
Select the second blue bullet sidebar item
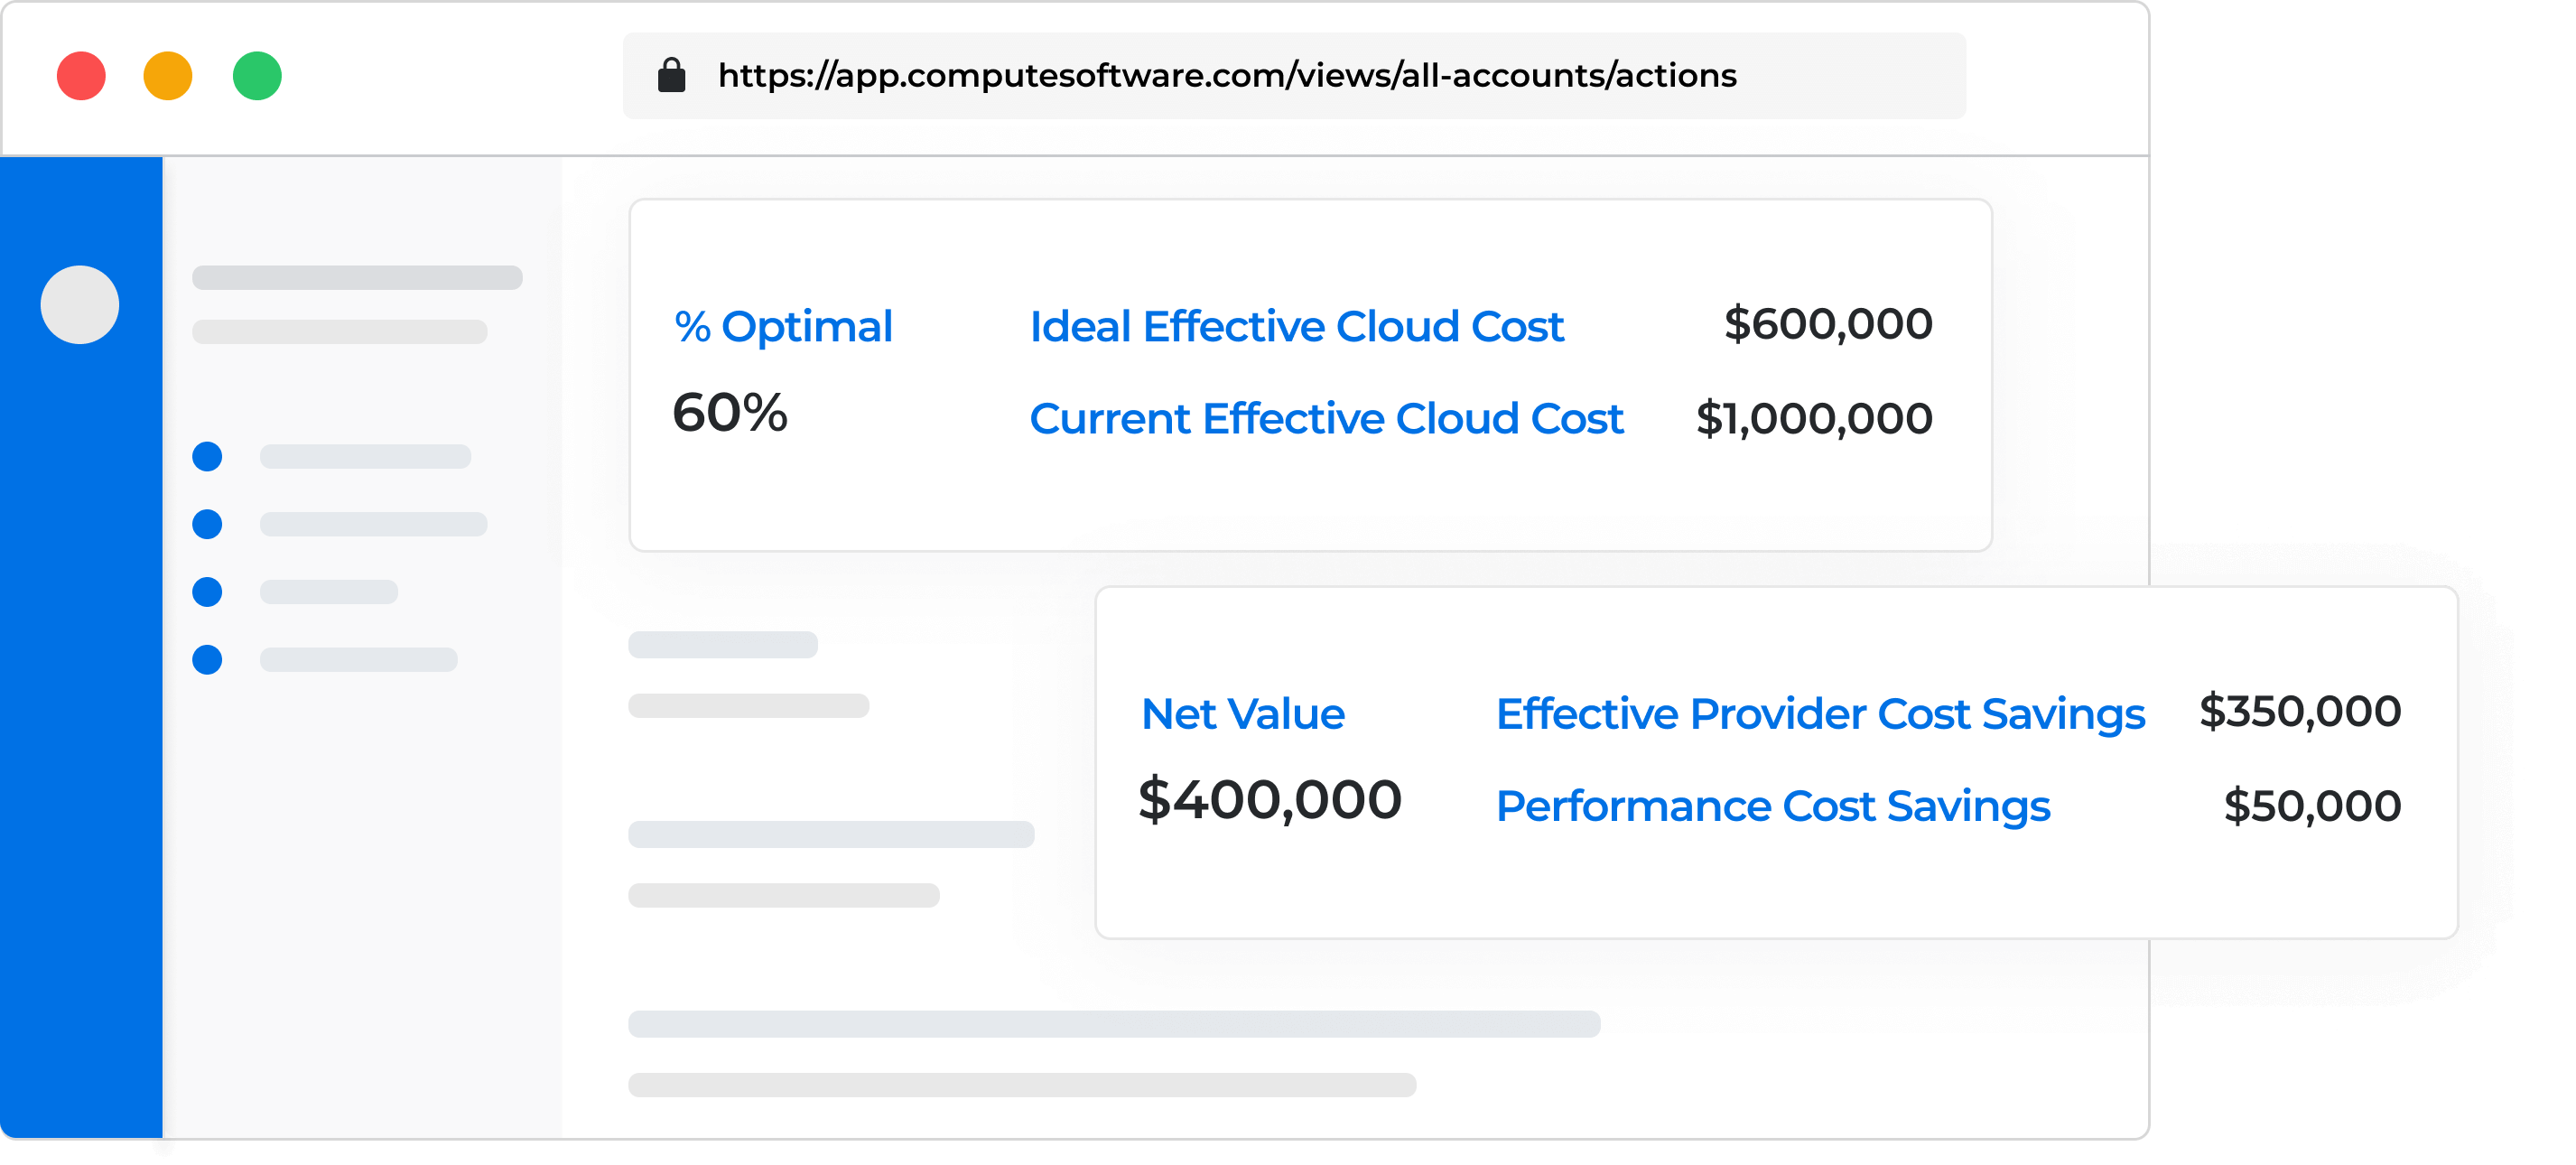tap(207, 524)
